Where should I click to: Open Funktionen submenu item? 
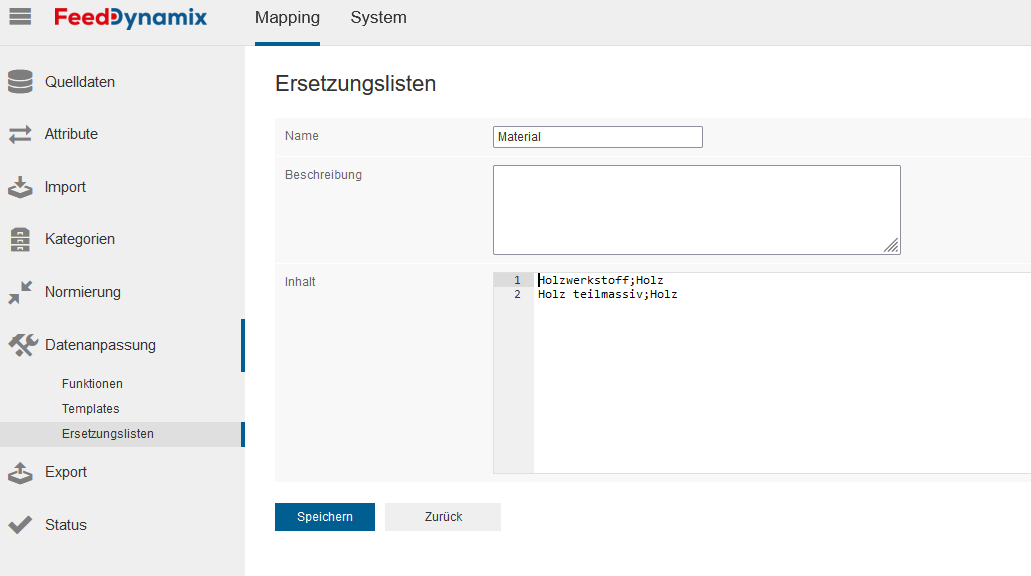tap(92, 384)
